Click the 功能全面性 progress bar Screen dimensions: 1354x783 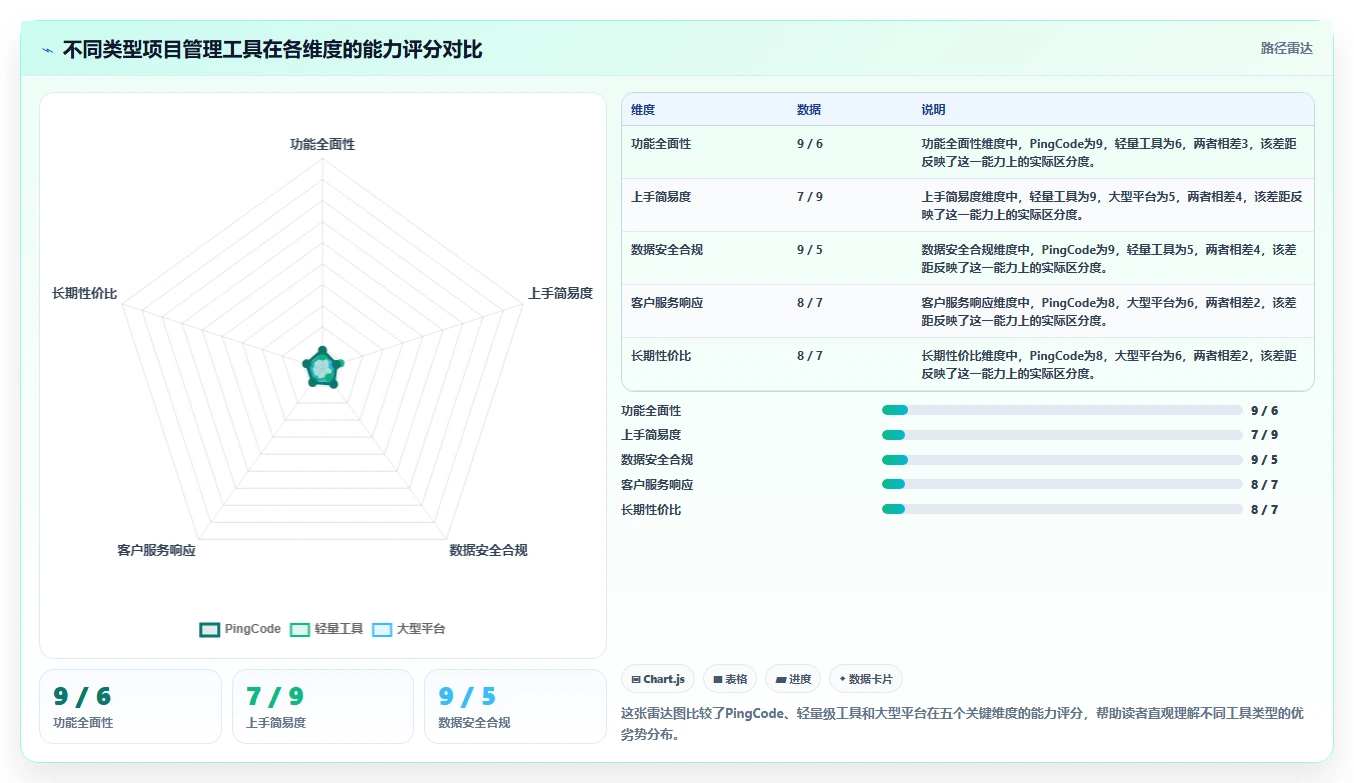pyautogui.click(x=1062, y=410)
